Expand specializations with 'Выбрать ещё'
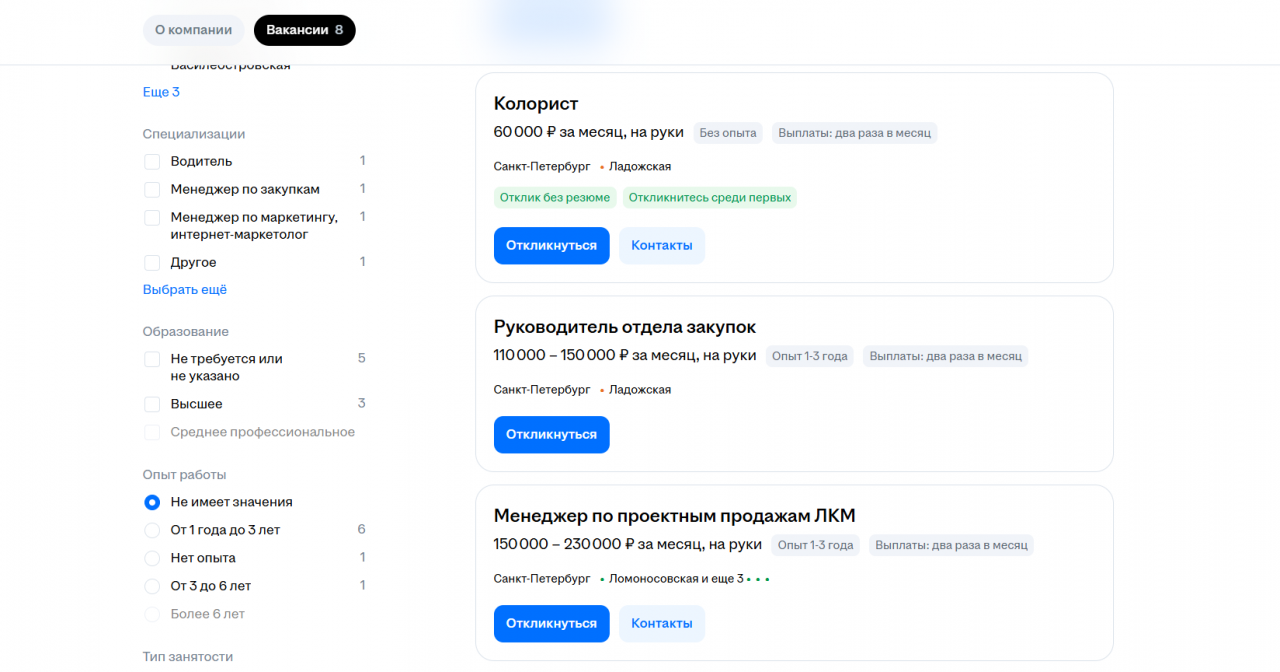The width and height of the screenshot is (1280, 672). (x=185, y=290)
